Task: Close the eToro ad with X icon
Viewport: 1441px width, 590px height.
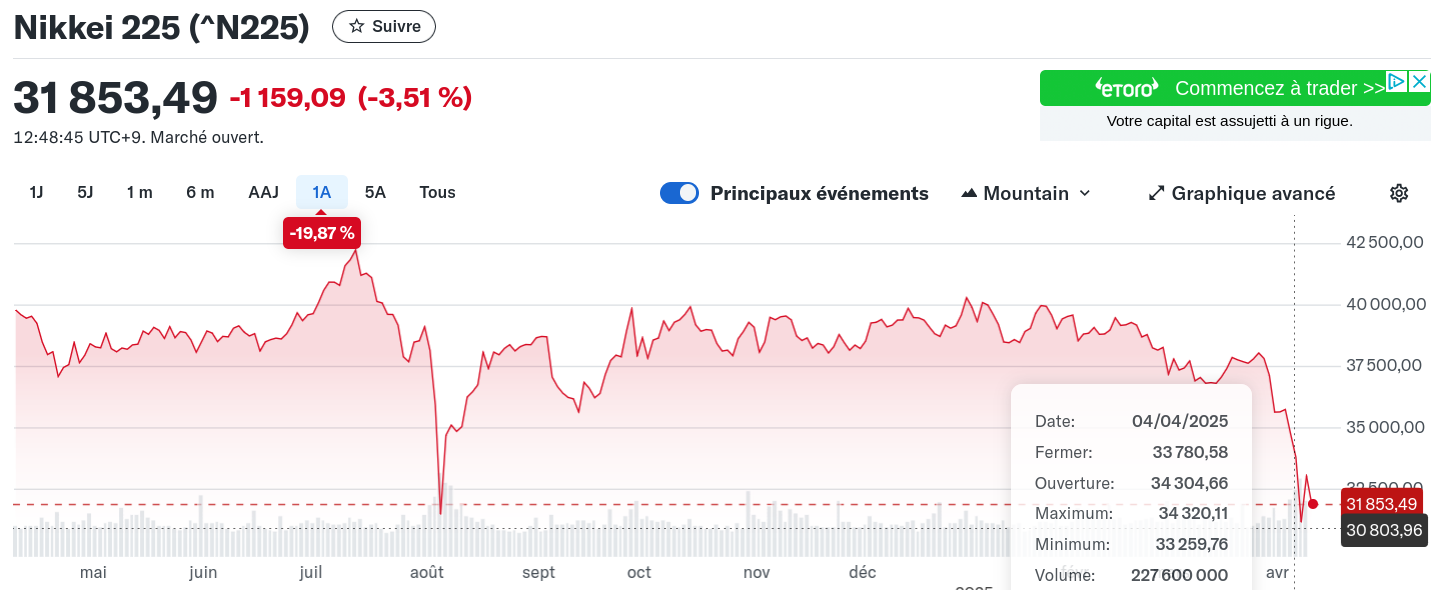Action: point(1419,82)
